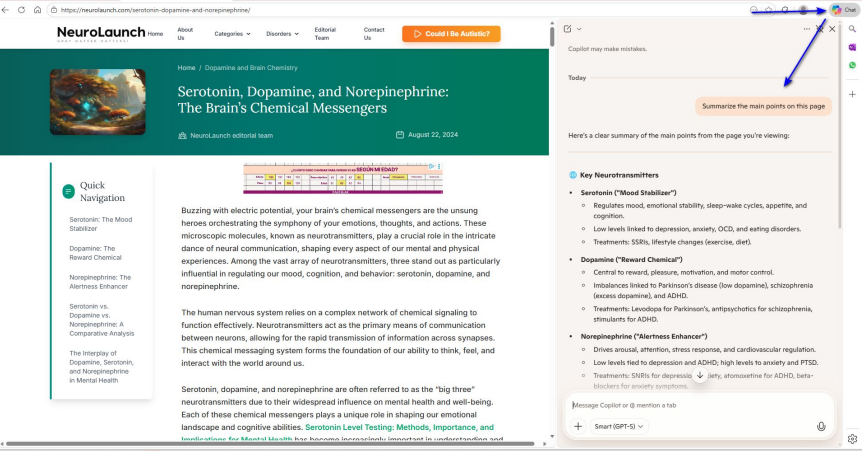Click the calendar icon beside August 22, 2024
Image resolution: width=865 pixels, height=451 pixels.
[400, 135]
